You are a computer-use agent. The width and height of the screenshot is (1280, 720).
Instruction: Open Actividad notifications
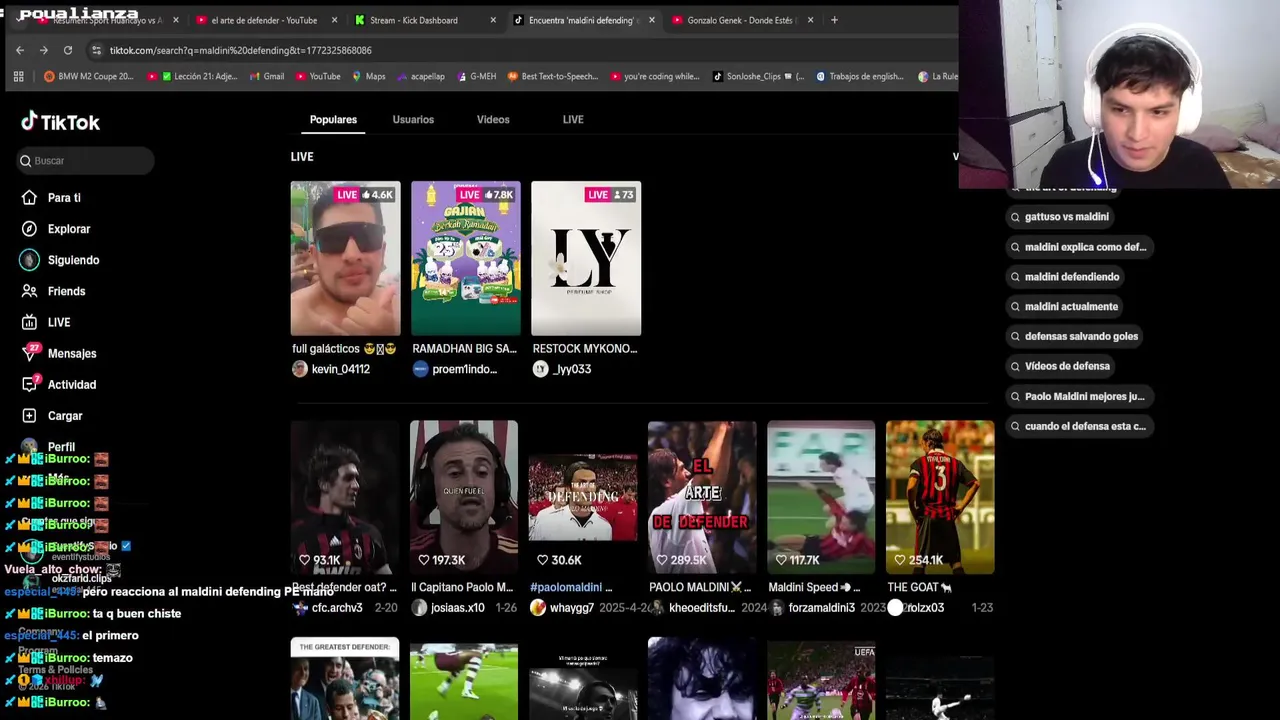click(59, 384)
